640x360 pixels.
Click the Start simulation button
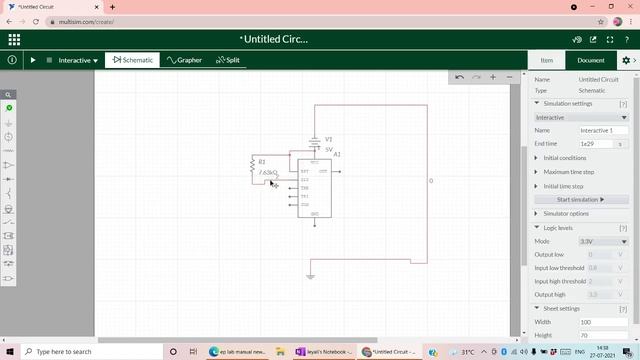[x=581, y=200]
